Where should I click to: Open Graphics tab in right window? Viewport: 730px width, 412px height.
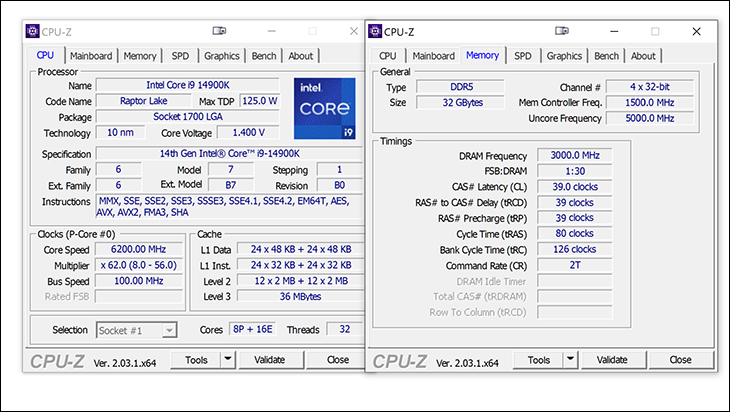[564, 56]
